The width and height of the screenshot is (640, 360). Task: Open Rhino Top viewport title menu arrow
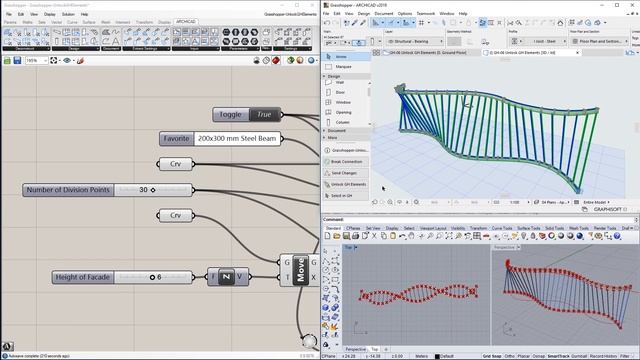(x=356, y=247)
